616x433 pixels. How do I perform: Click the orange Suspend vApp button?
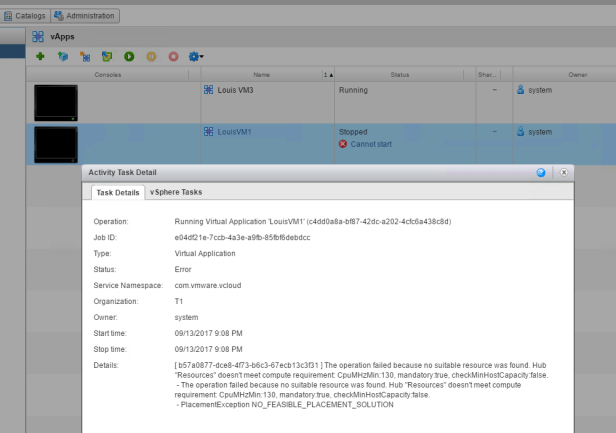point(151,57)
